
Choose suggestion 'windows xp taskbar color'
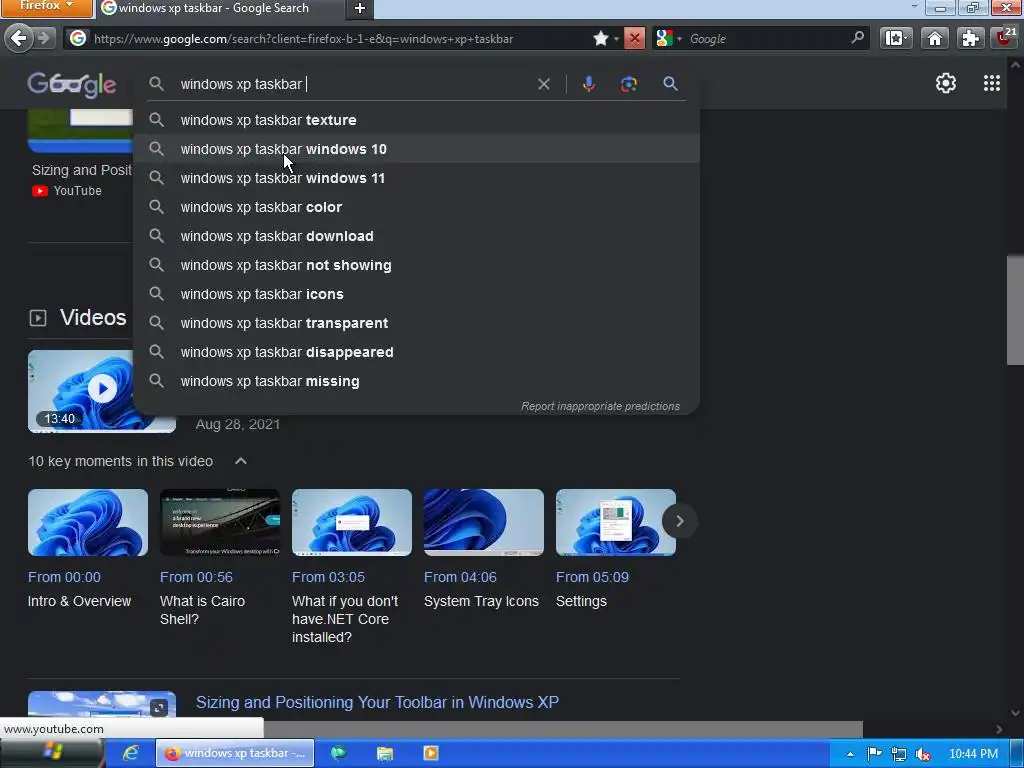[416, 207]
